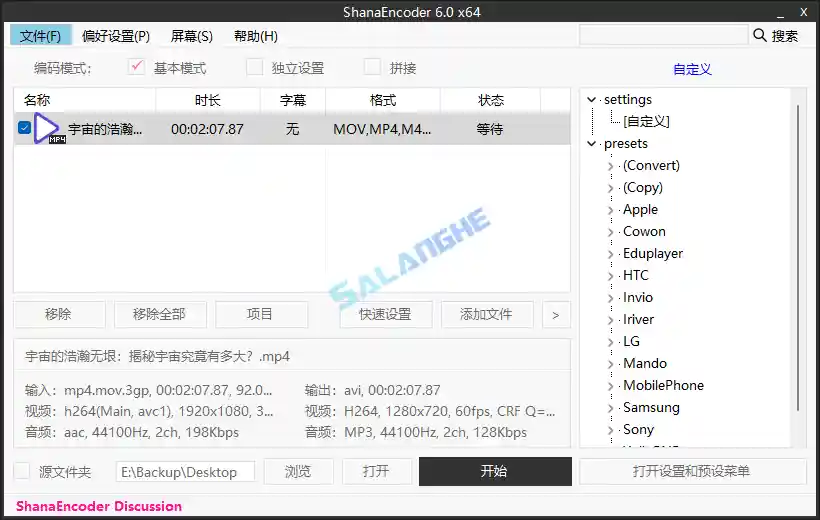Open the 帮助(H) menu

256,36
